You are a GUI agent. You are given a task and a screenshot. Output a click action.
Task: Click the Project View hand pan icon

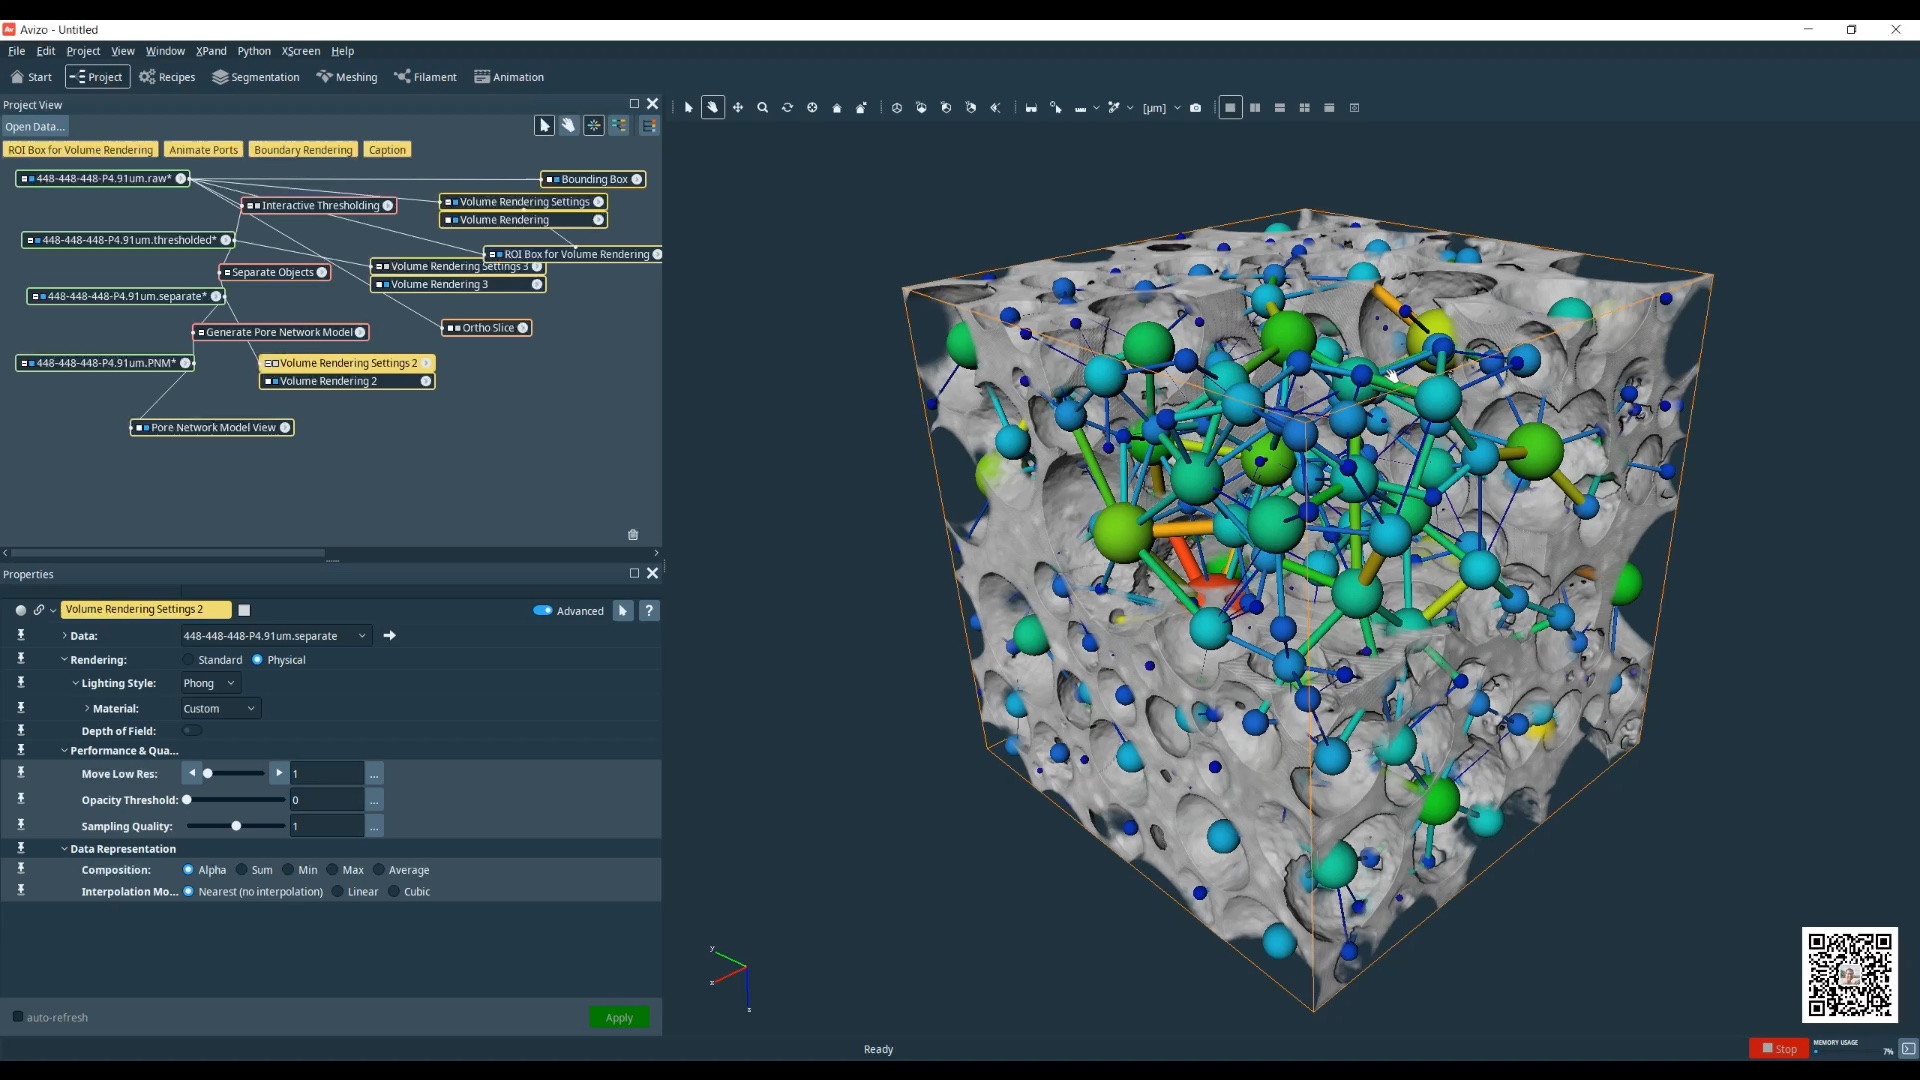point(568,126)
